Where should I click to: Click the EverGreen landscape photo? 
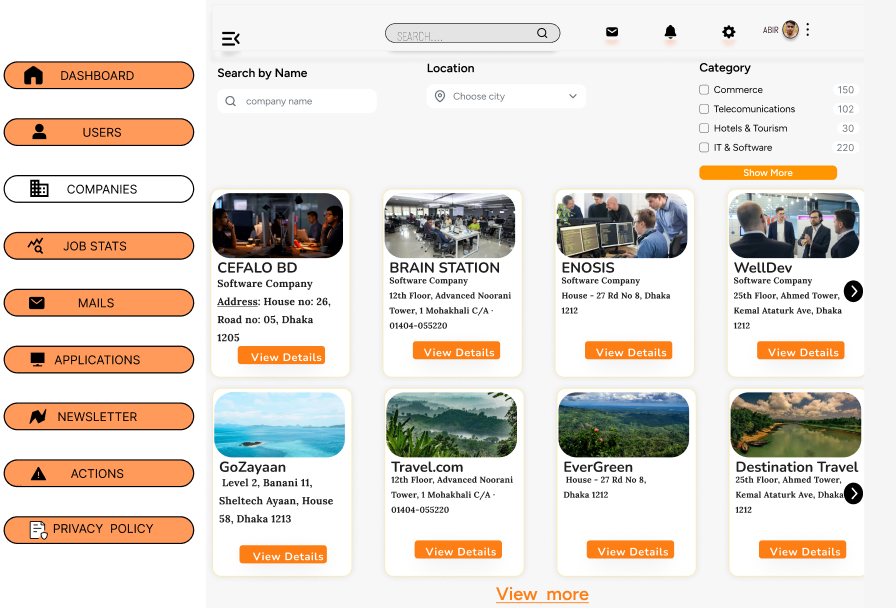click(623, 425)
